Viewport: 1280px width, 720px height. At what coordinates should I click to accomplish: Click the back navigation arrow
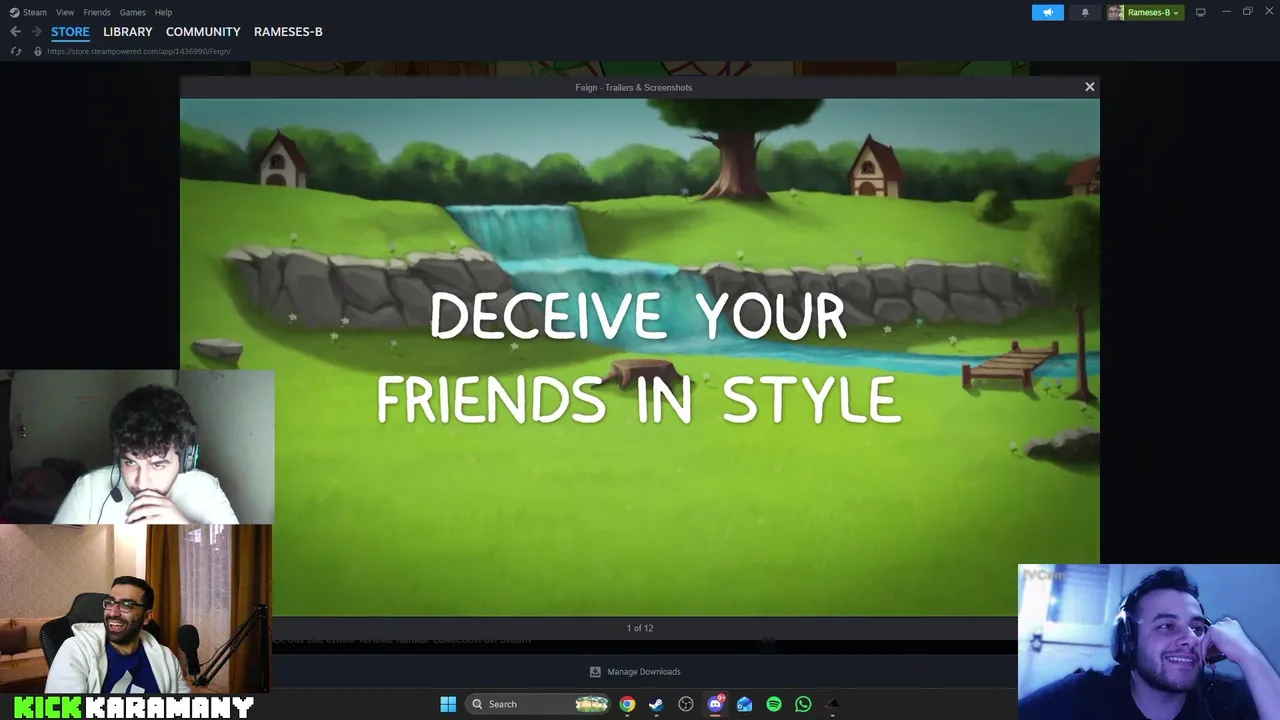point(15,32)
